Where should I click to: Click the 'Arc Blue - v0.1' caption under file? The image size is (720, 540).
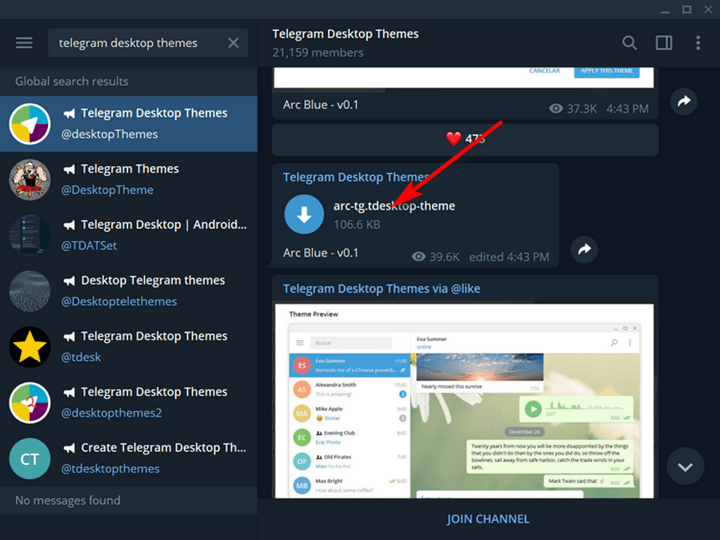(321, 253)
